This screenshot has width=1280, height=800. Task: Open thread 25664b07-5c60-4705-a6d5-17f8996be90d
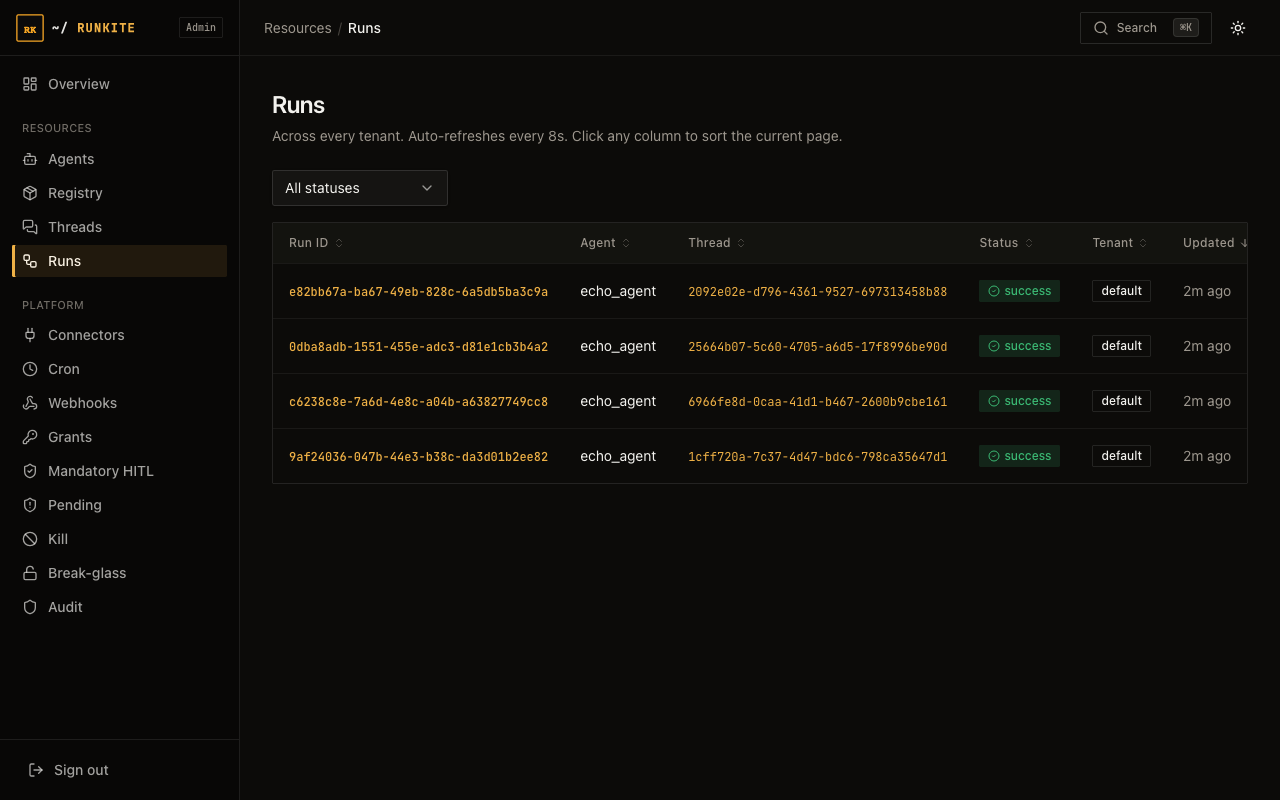click(817, 347)
